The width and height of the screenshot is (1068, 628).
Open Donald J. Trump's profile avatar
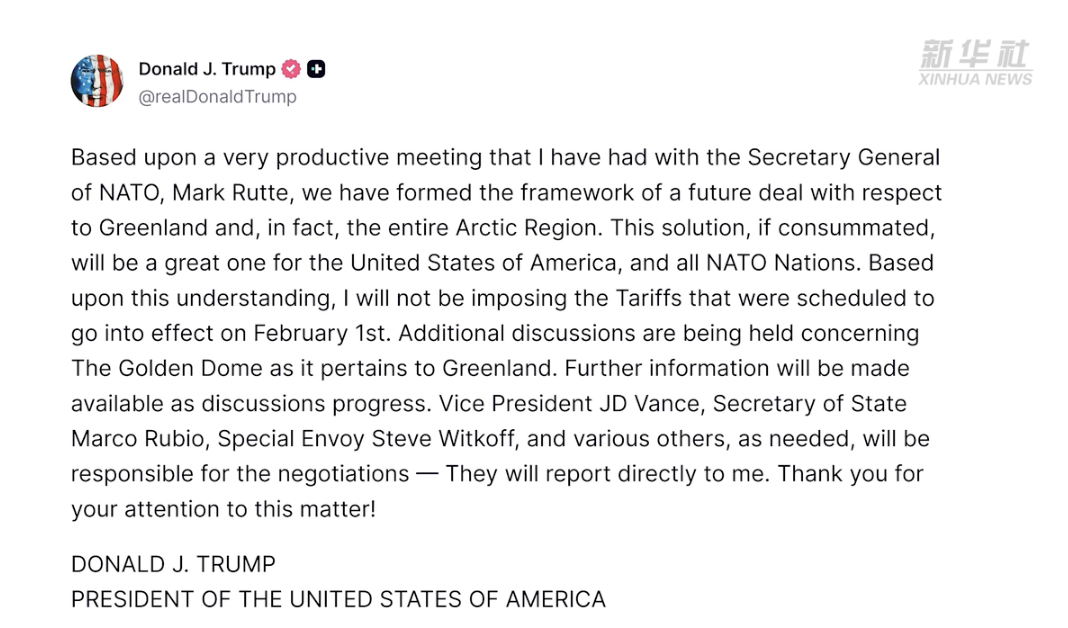(x=97, y=82)
